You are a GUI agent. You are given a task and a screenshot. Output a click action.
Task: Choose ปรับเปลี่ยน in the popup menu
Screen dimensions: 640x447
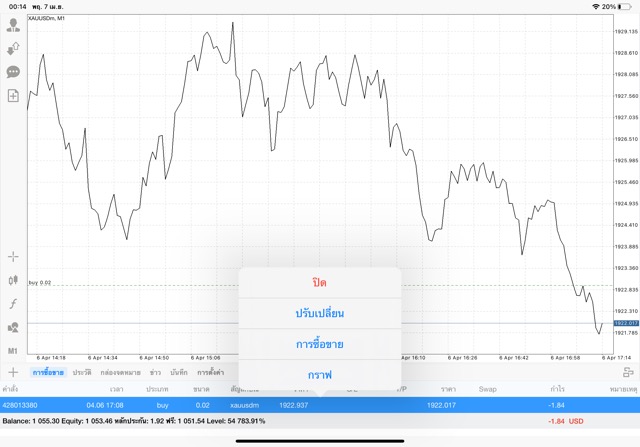(x=319, y=313)
